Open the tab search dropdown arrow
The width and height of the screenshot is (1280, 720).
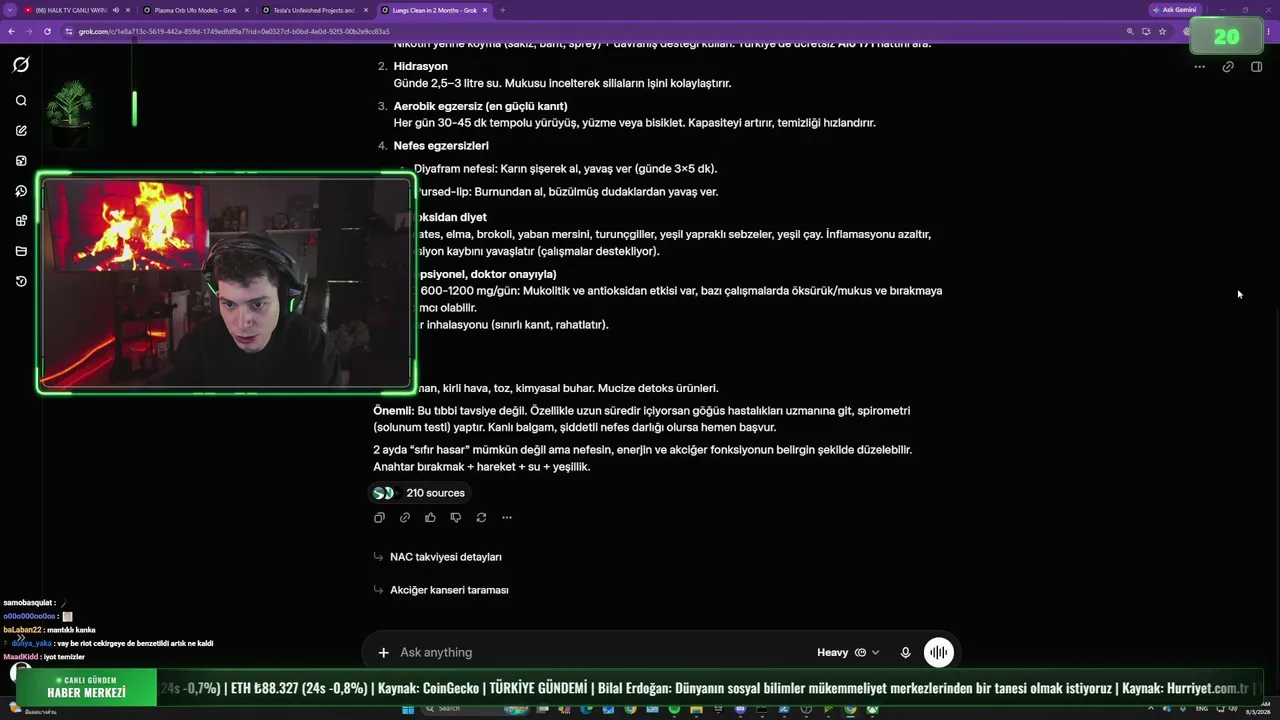tap(11, 10)
